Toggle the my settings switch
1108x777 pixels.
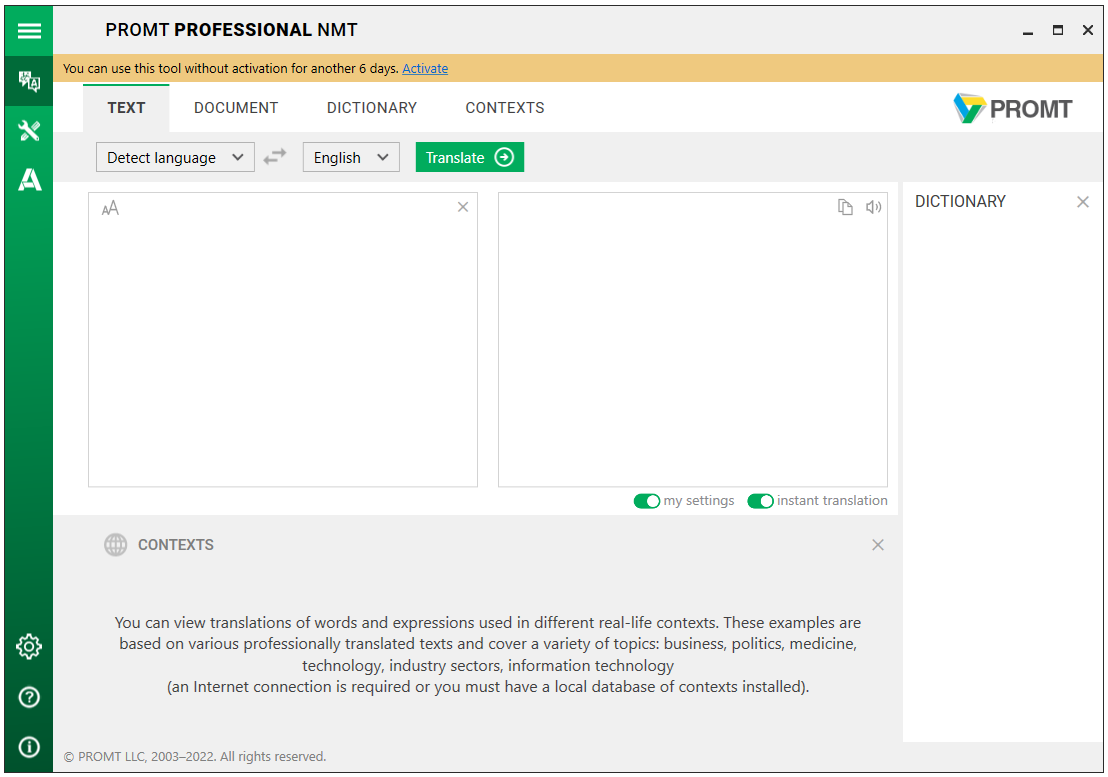tap(647, 501)
